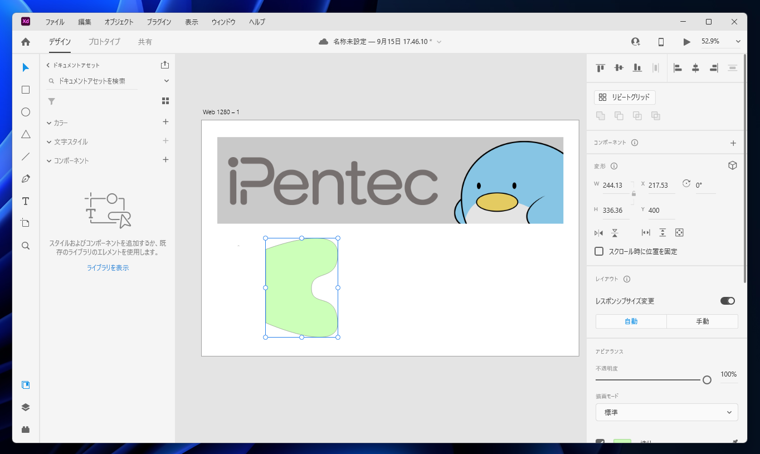Screen dimensions: 760x454
Task: Add a new component asset
Action: (x=165, y=159)
